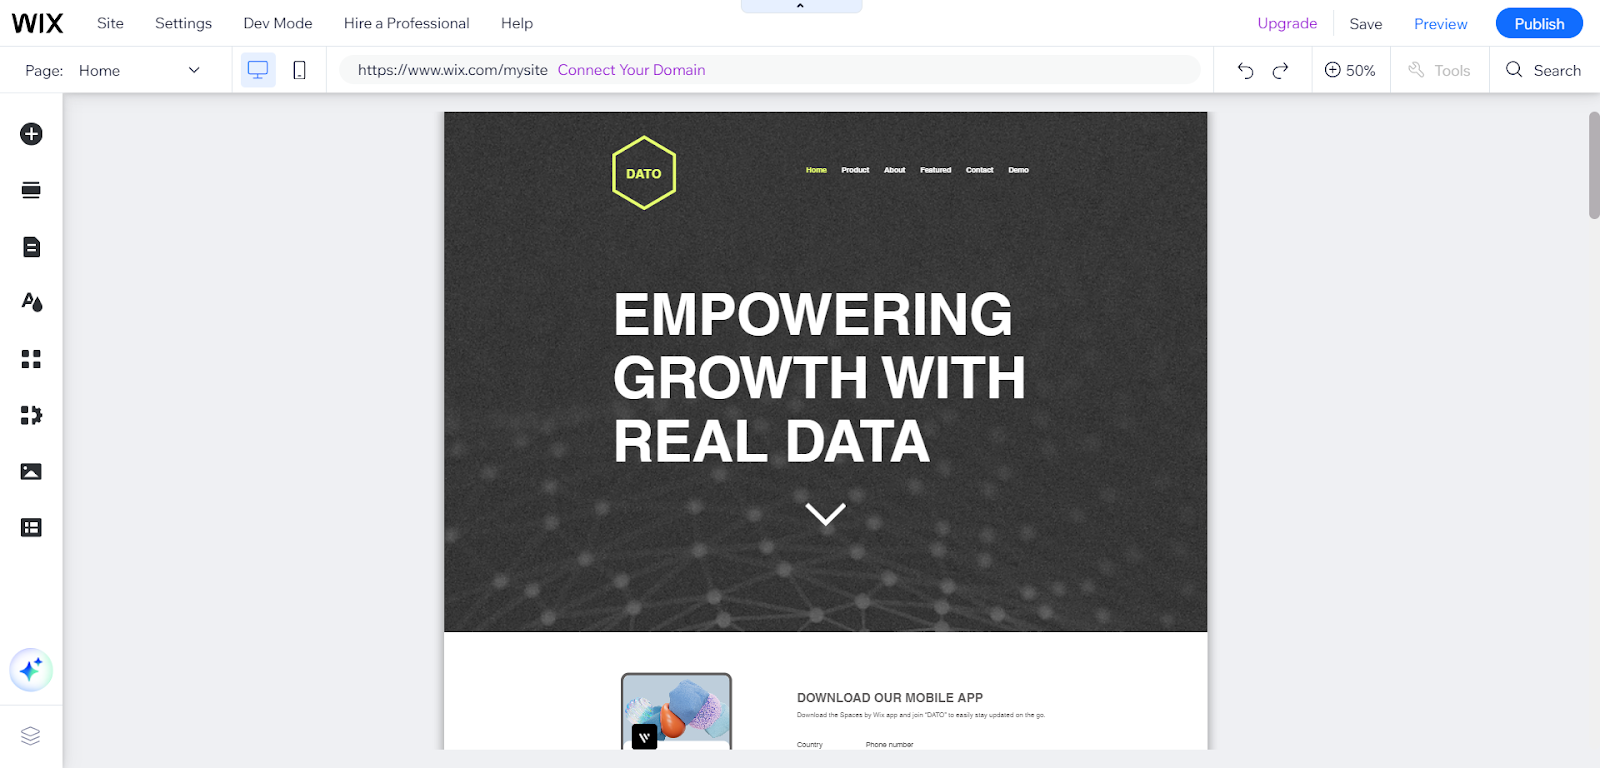Open the Pages & Menu panel
This screenshot has height=768, width=1600.
tap(31, 247)
